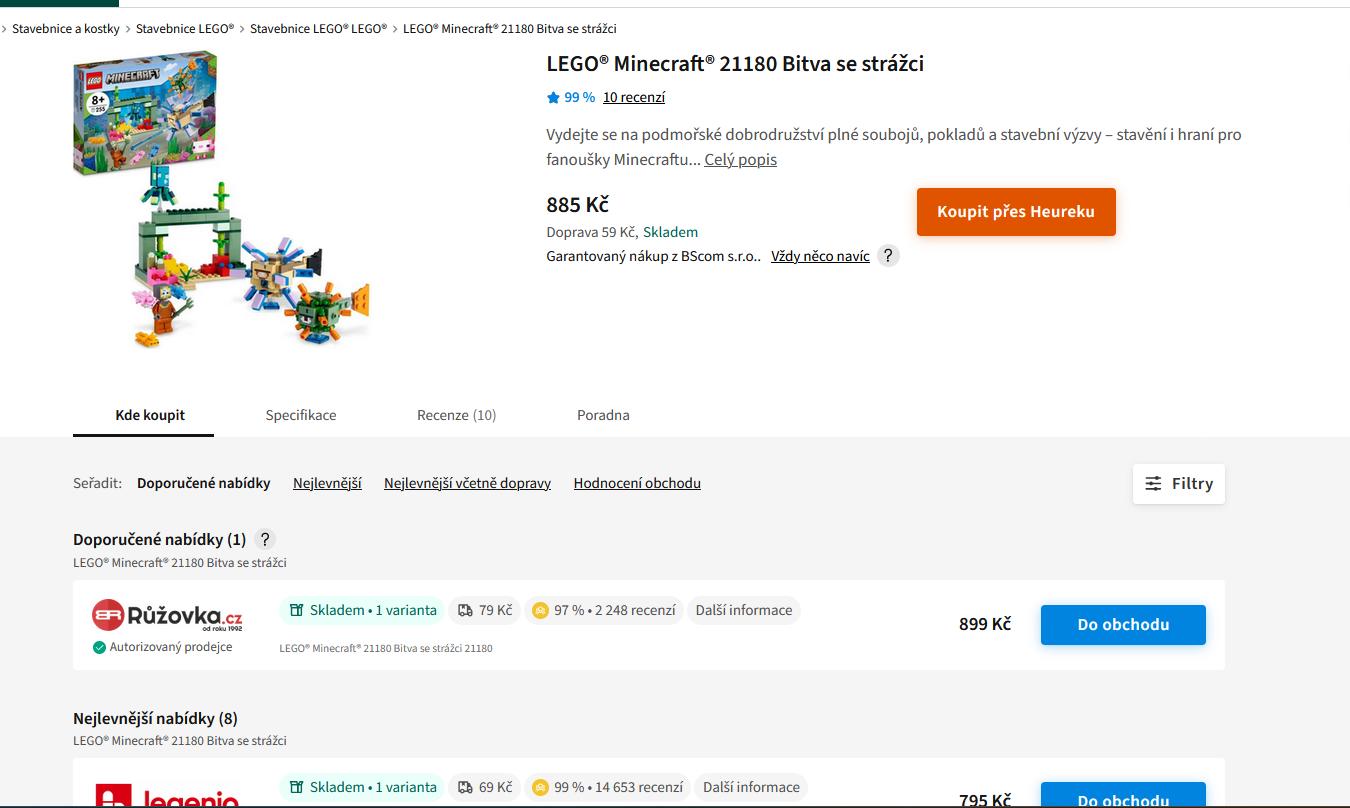Open the Recenze (10) tab
Viewport: 1350px width, 808px height.
pyautogui.click(x=456, y=415)
